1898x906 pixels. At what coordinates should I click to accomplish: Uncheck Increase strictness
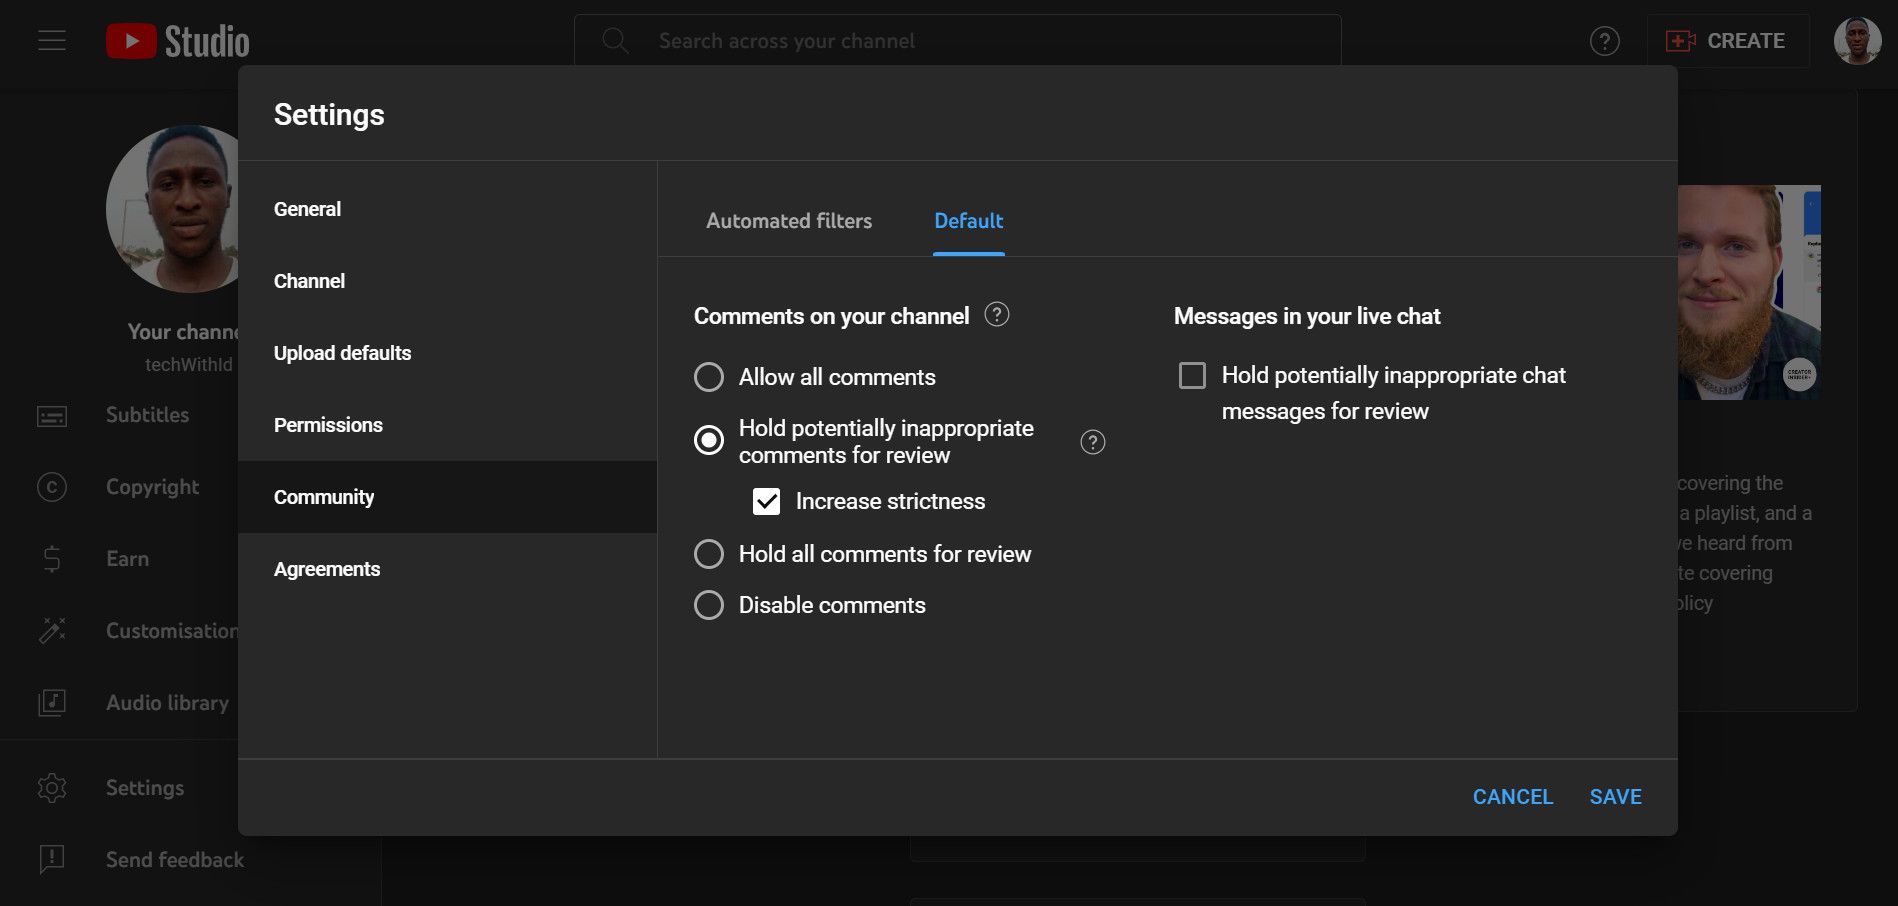tap(767, 501)
